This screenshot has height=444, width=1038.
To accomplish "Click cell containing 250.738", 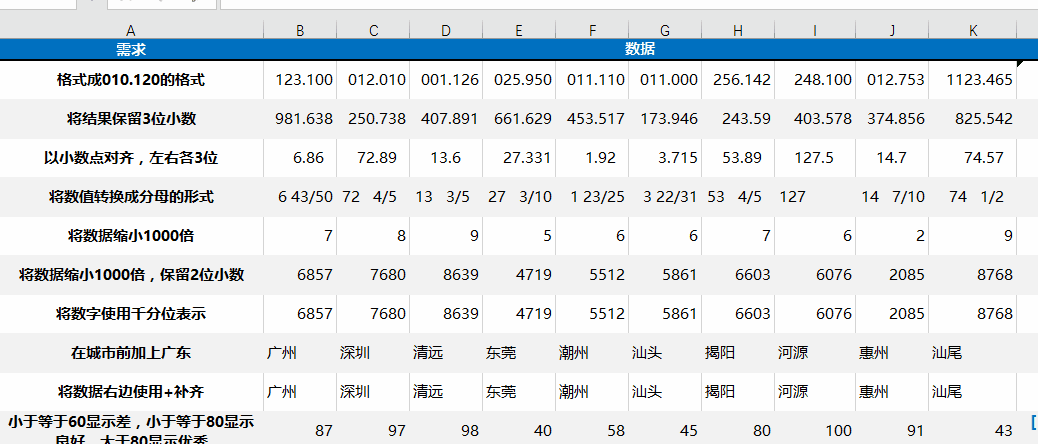I will click(x=373, y=119).
